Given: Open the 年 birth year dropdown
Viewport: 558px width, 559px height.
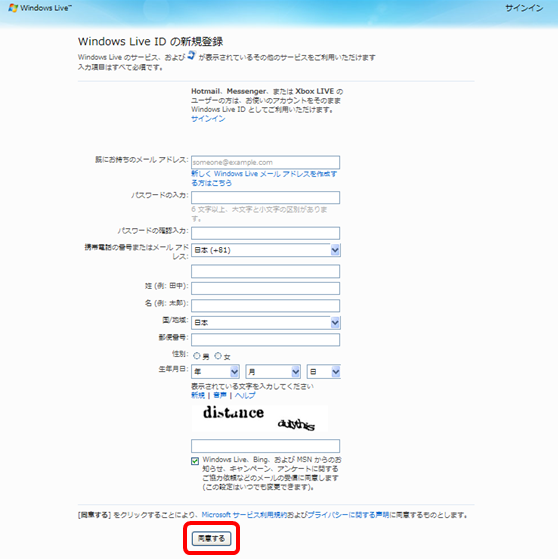Looking at the screenshot, I should click(215, 372).
